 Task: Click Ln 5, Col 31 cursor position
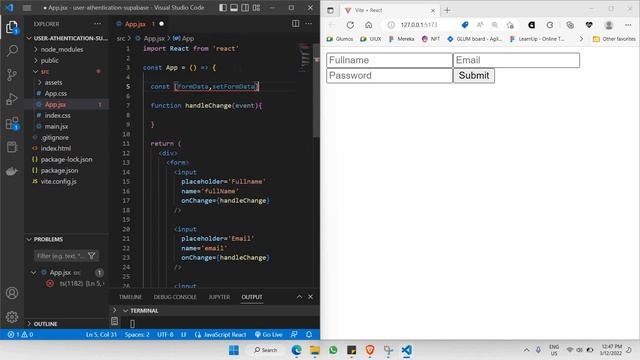(x=101, y=334)
